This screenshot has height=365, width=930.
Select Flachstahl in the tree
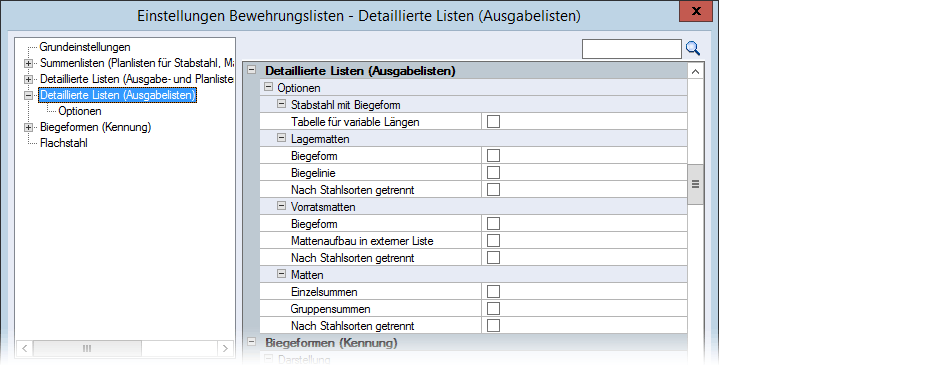pos(64,143)
